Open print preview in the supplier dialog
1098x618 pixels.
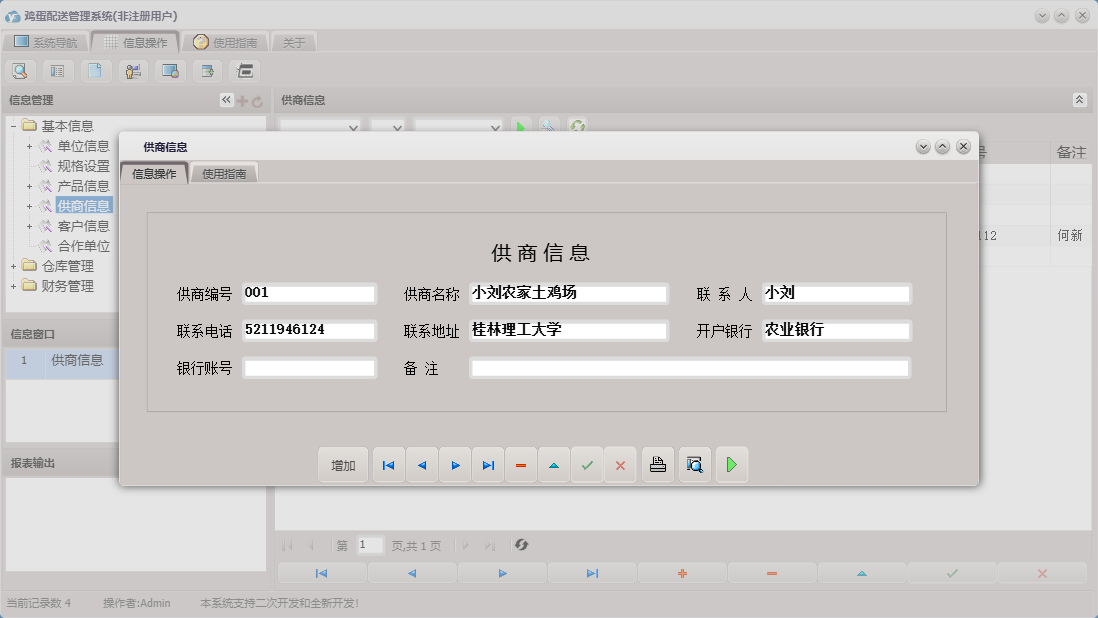coord(694,464)
